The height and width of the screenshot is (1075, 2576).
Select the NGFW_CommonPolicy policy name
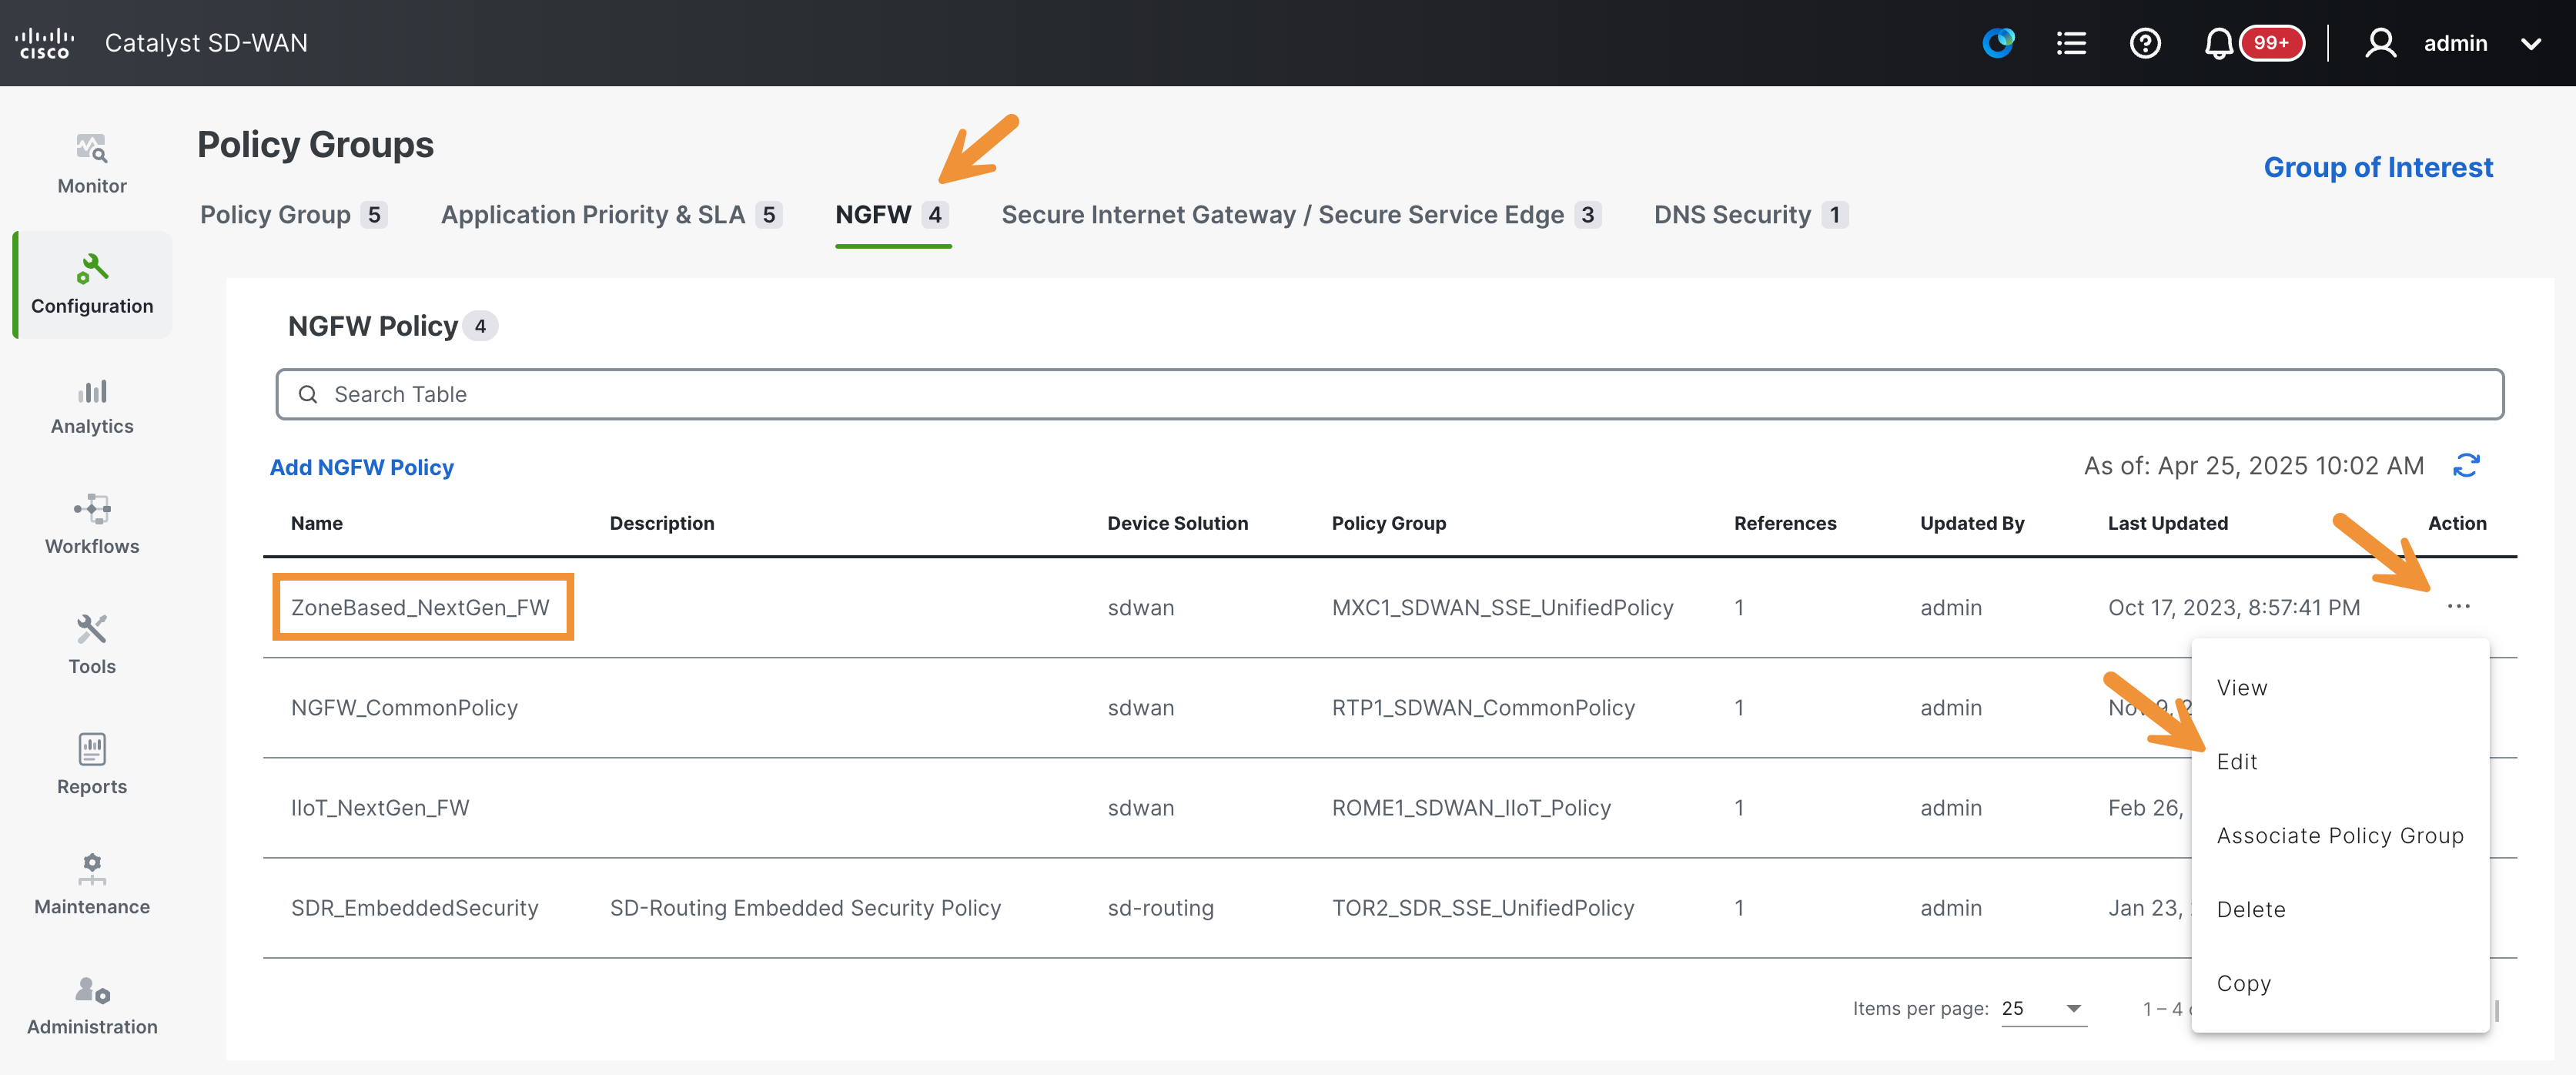(404, 708)
